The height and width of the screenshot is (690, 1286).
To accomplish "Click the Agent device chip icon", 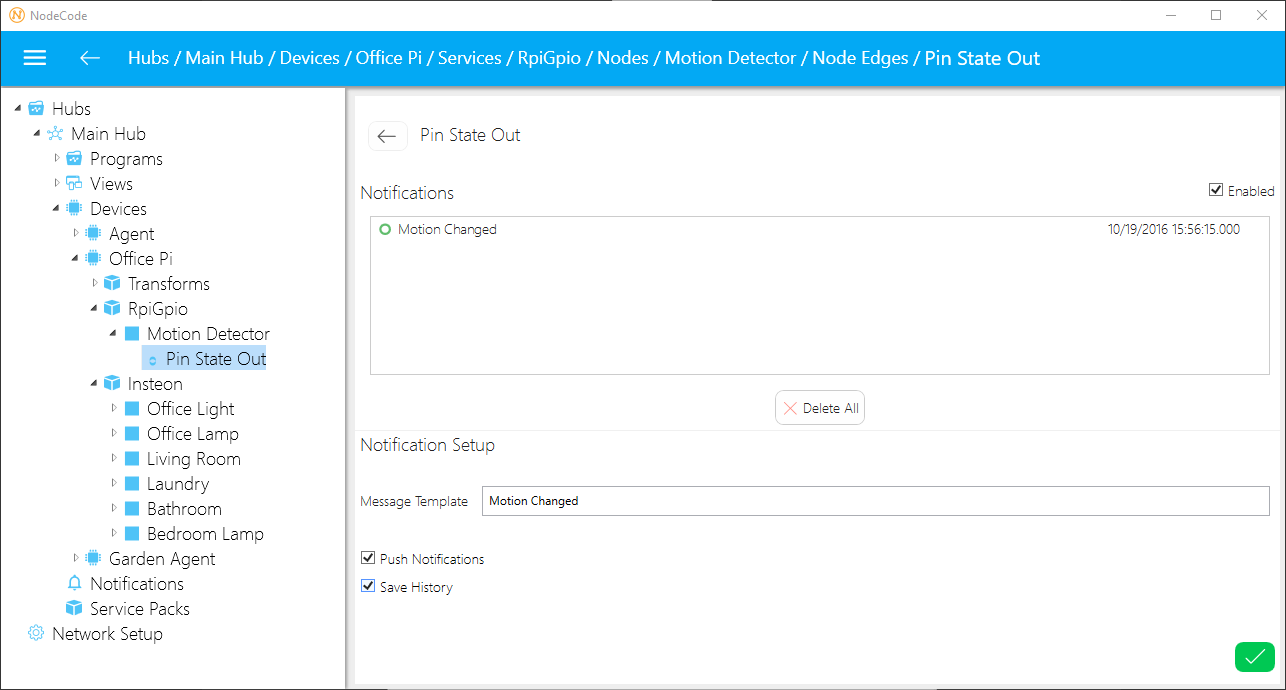I will point(93,234).
